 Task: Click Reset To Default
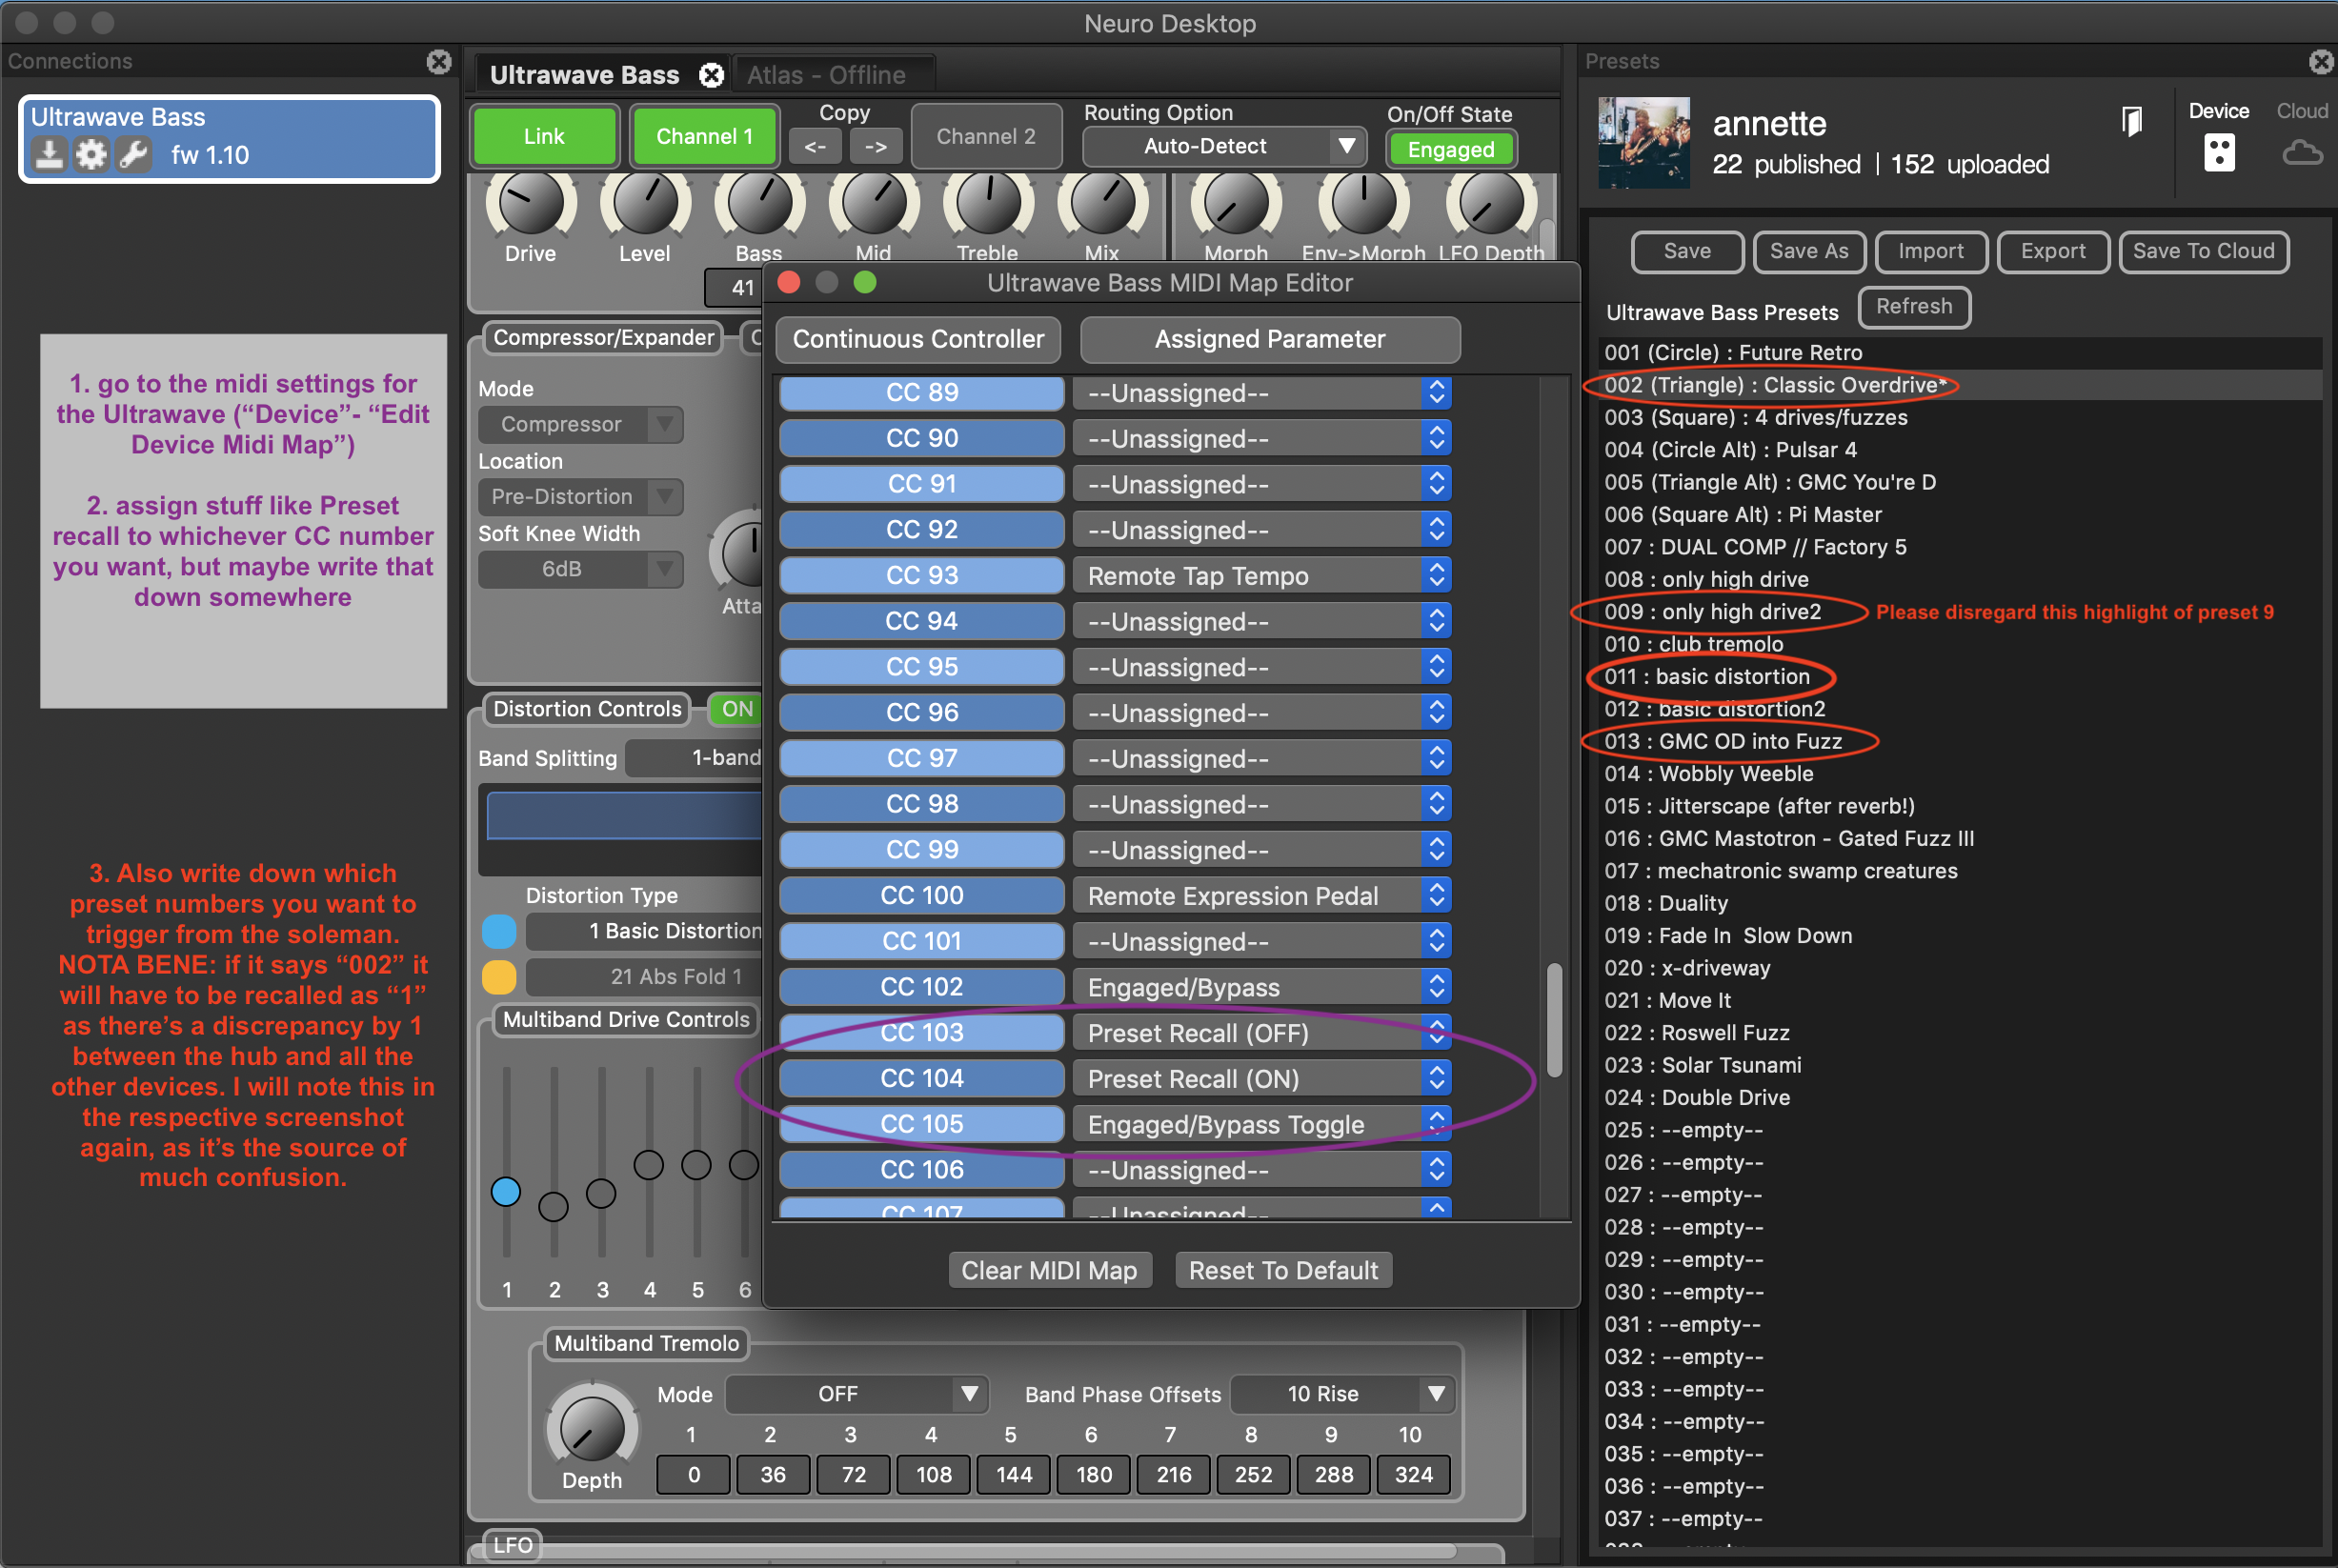tap(1283, 1270)
